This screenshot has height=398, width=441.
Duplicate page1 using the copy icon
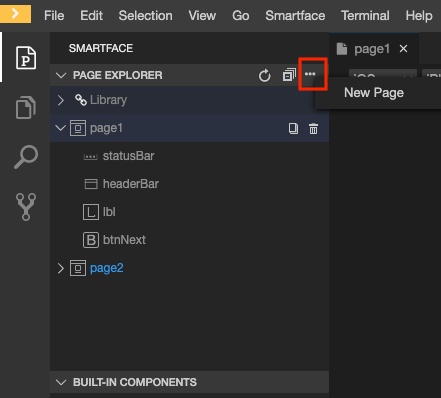[293, 128]
